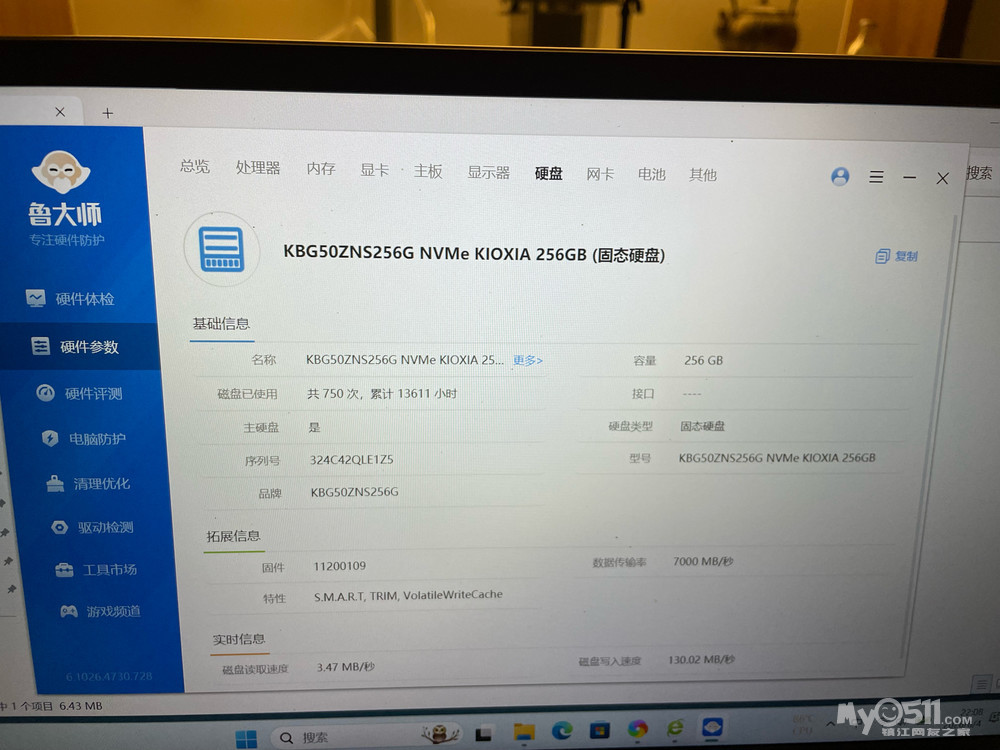
Task: Close the background window tab
Action: 60,112
